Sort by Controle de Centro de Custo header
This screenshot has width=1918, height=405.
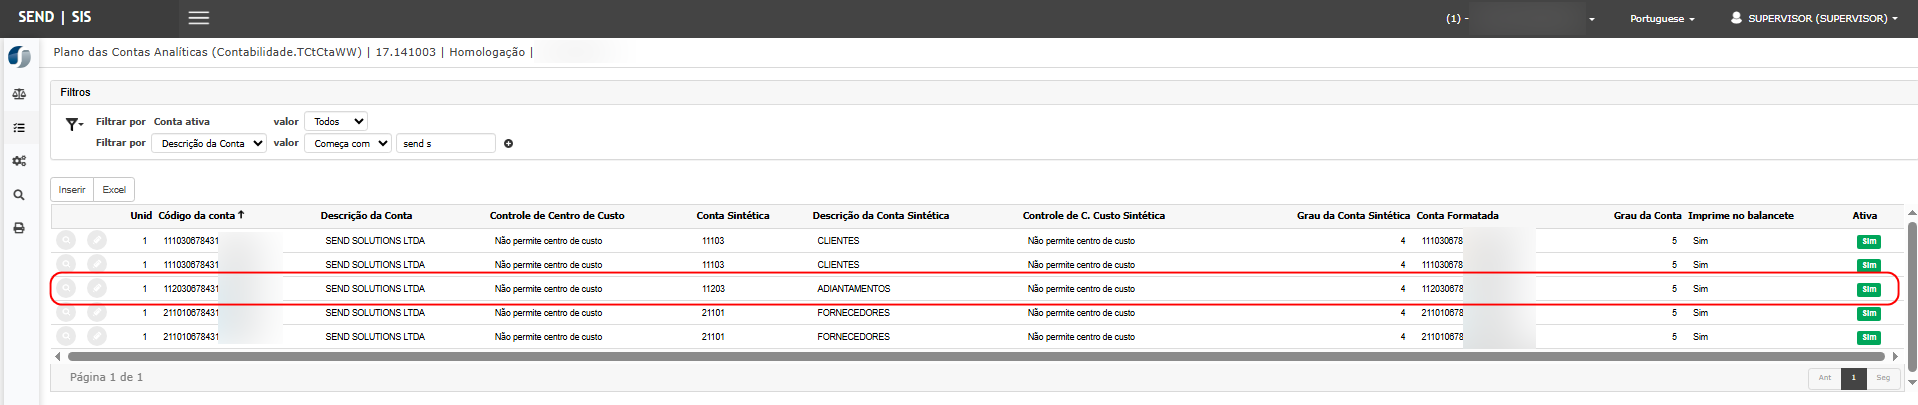pos(557,215)
